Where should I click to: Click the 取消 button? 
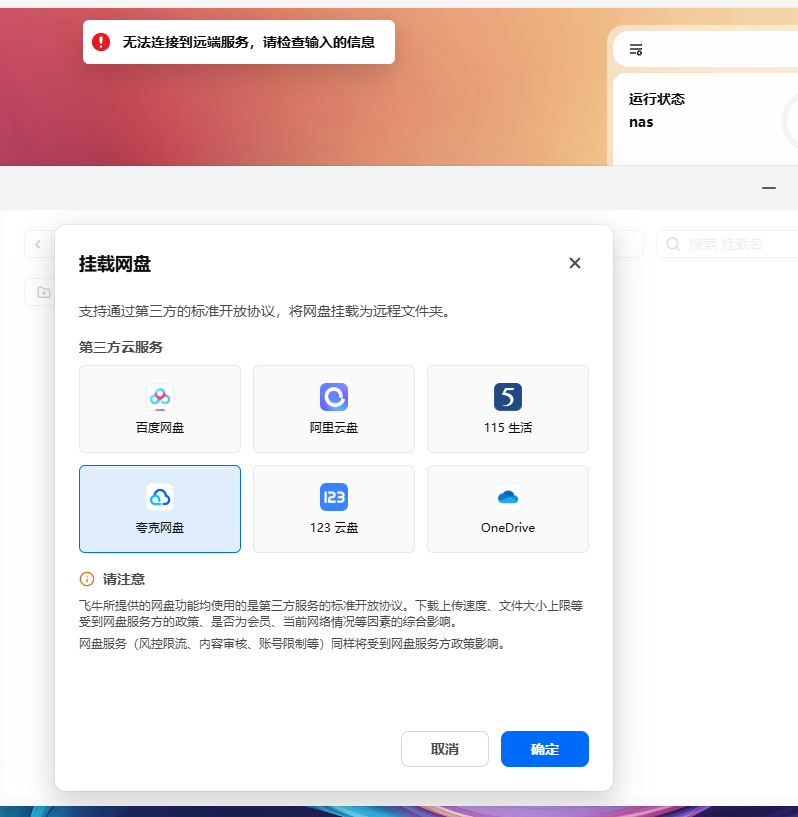[x=445, y=749]
